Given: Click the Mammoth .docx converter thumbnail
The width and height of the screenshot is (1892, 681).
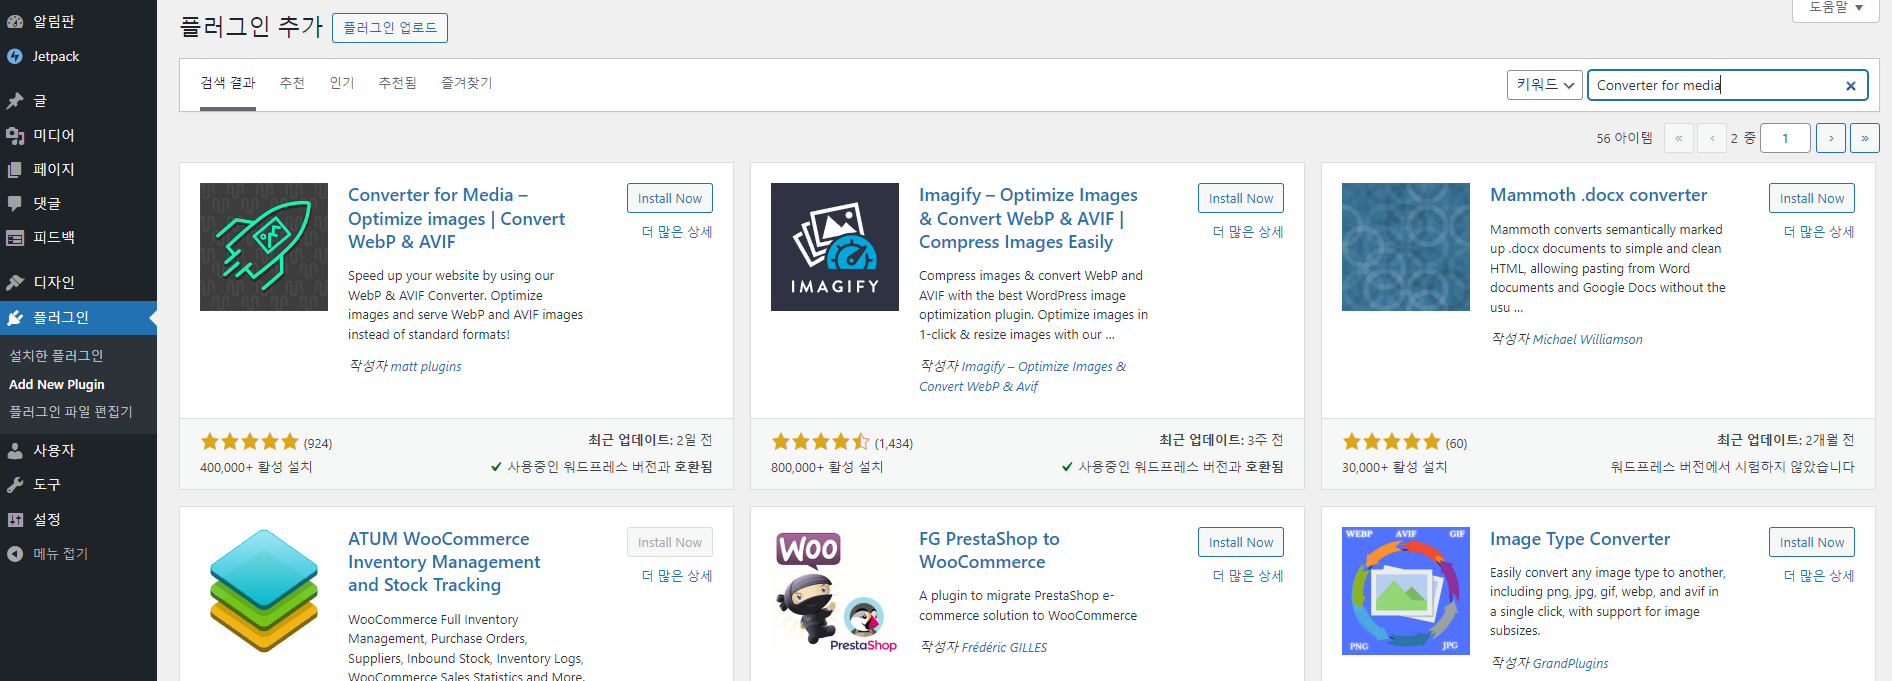Looking at the screenshot, I should (x=1406, y=247).
